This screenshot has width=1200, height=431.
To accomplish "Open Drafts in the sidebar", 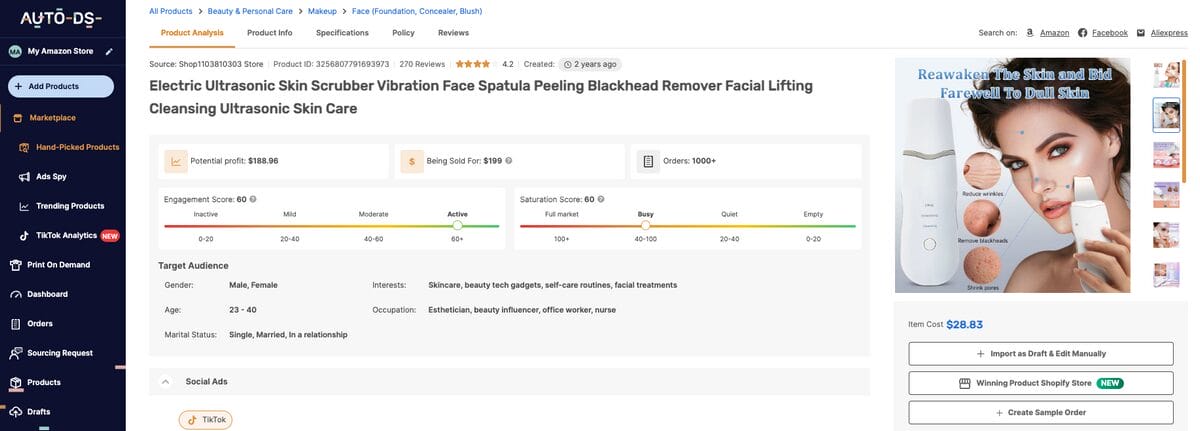I will click(39, 412).
